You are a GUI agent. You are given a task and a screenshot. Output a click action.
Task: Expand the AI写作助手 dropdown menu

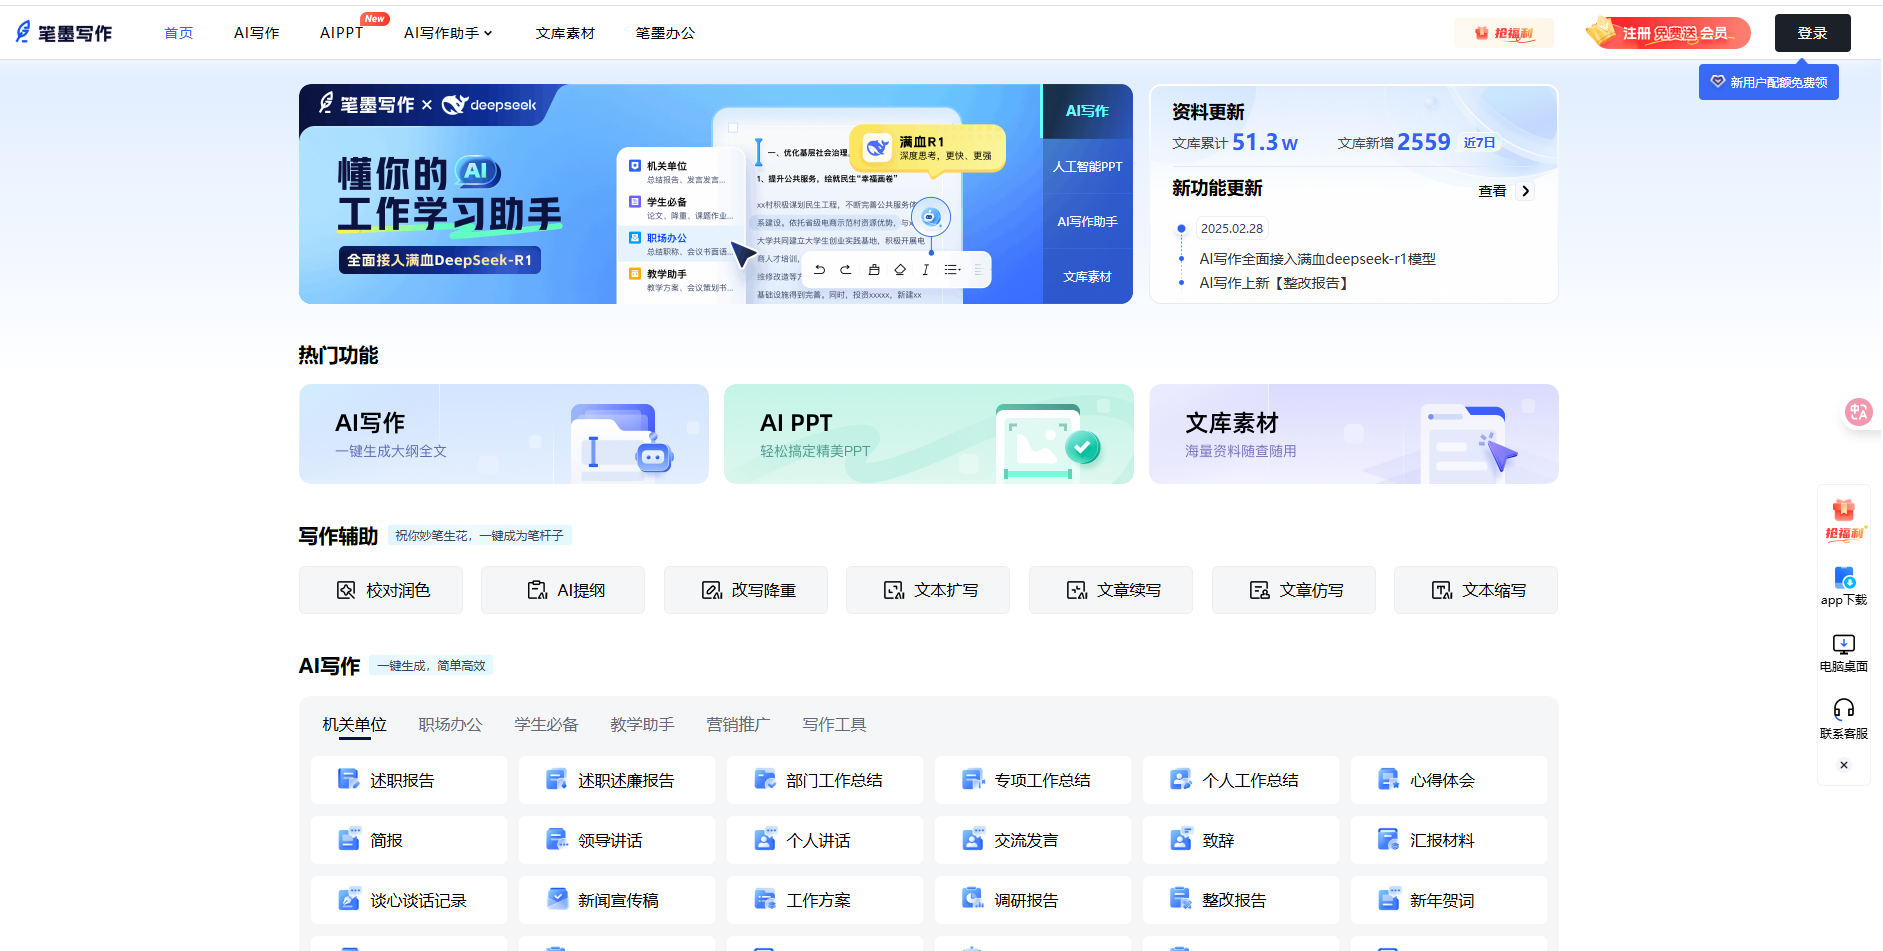pos(448,33)
